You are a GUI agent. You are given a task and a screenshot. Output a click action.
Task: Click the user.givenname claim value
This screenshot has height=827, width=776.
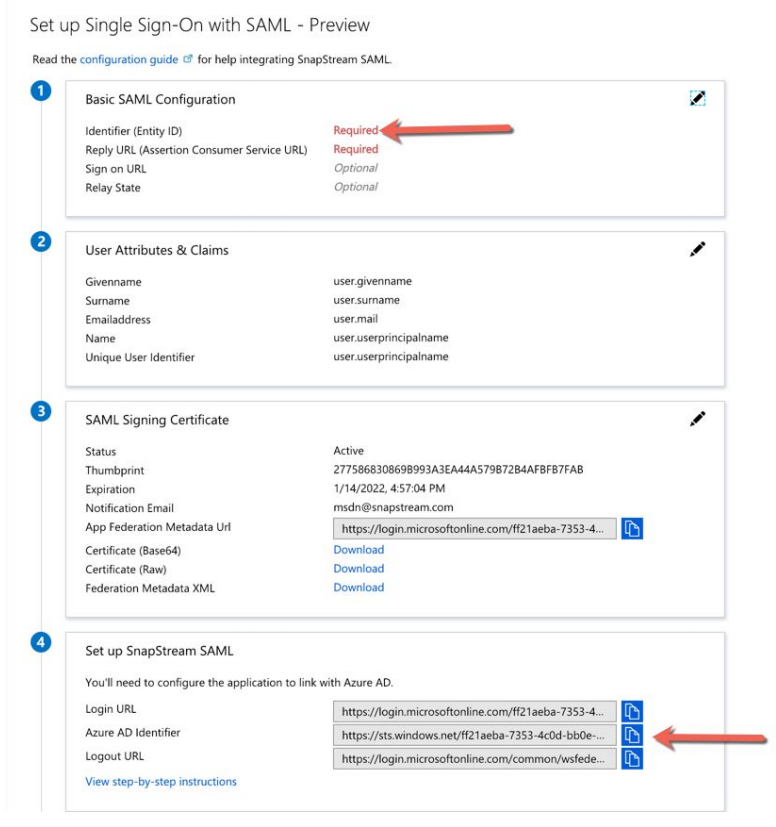point(372,281)
